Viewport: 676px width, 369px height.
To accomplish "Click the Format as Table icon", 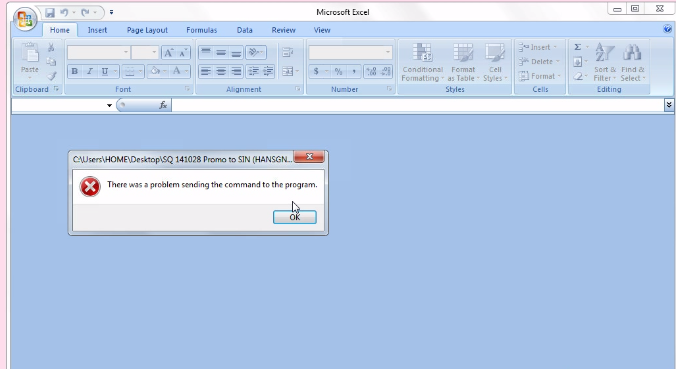I will point(463,53).
